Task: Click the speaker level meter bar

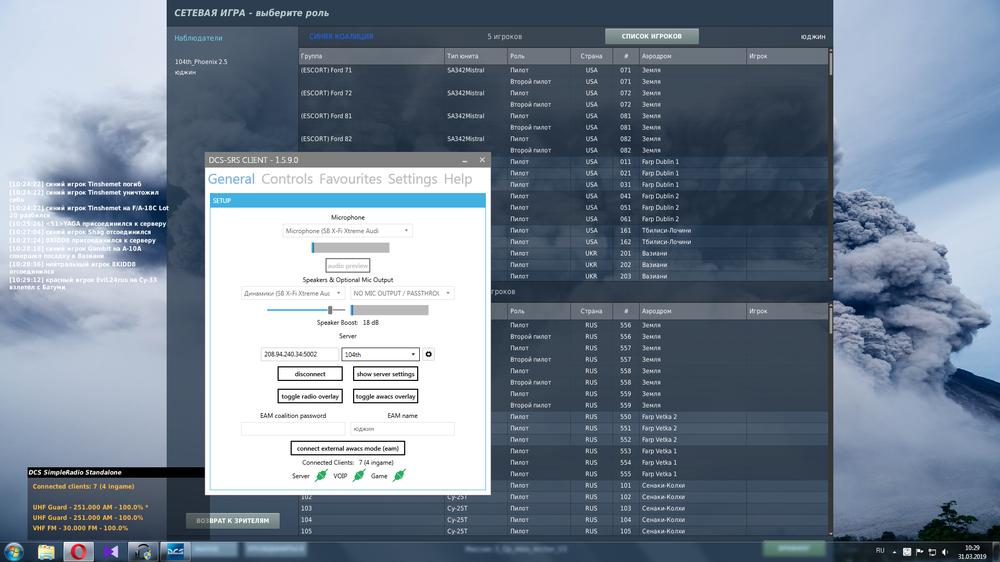Action: 389,310
